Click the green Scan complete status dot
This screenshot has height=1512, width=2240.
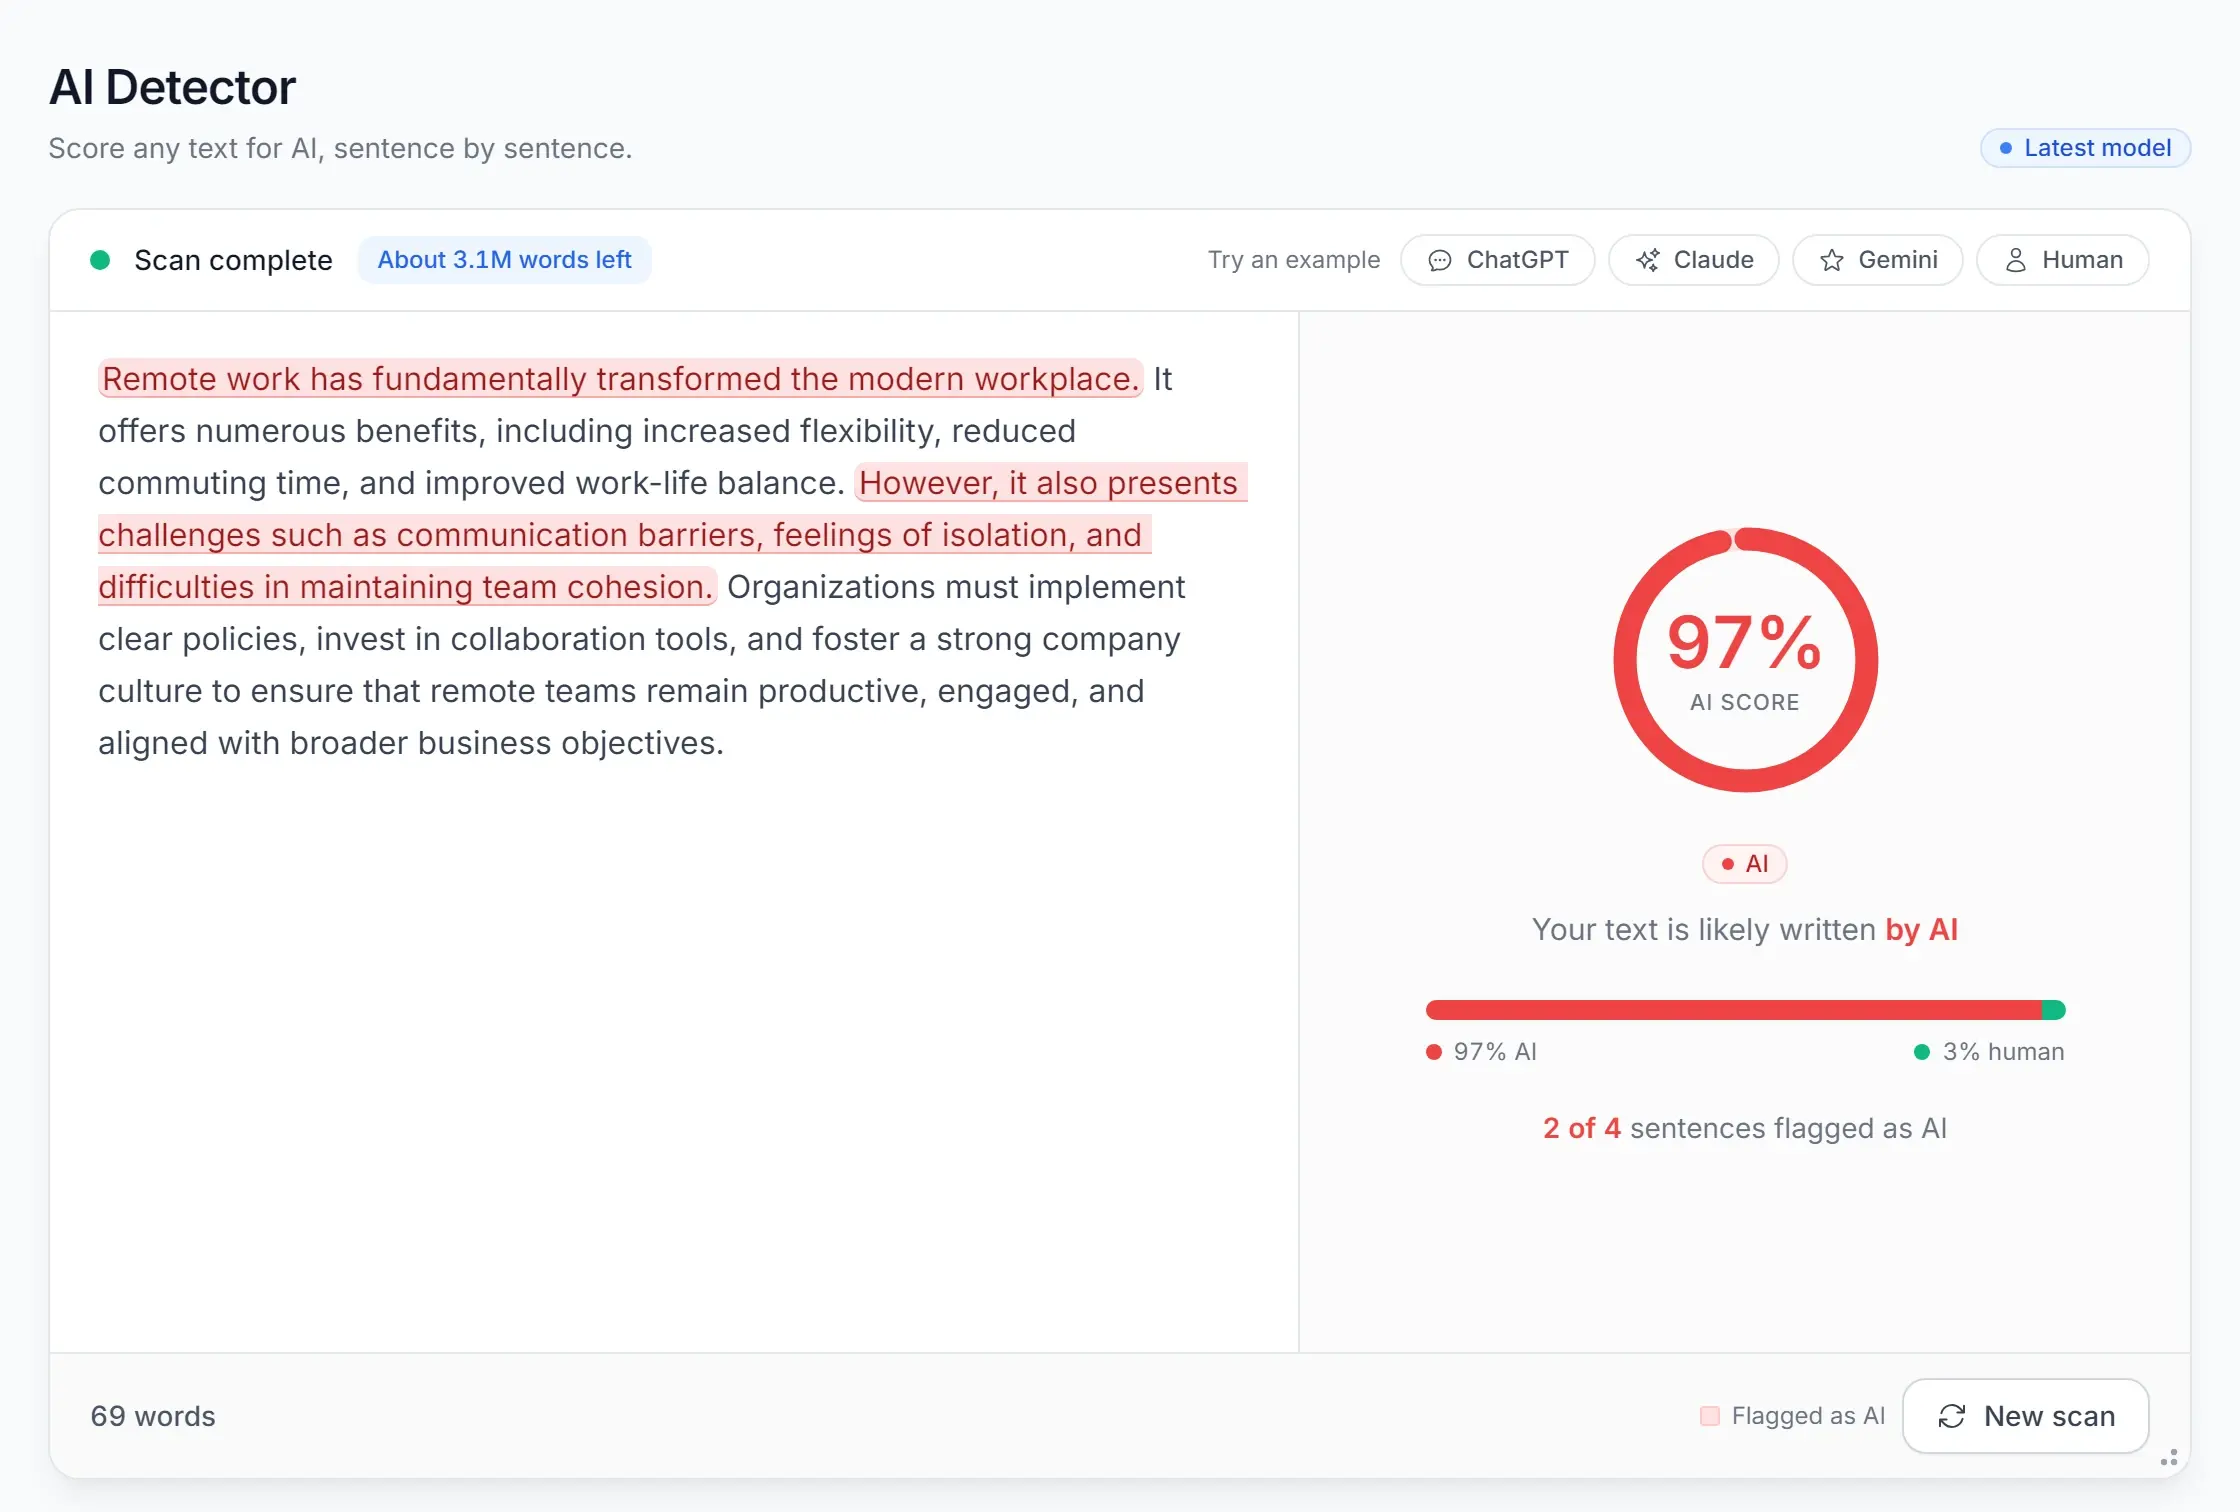pos(100,260)
